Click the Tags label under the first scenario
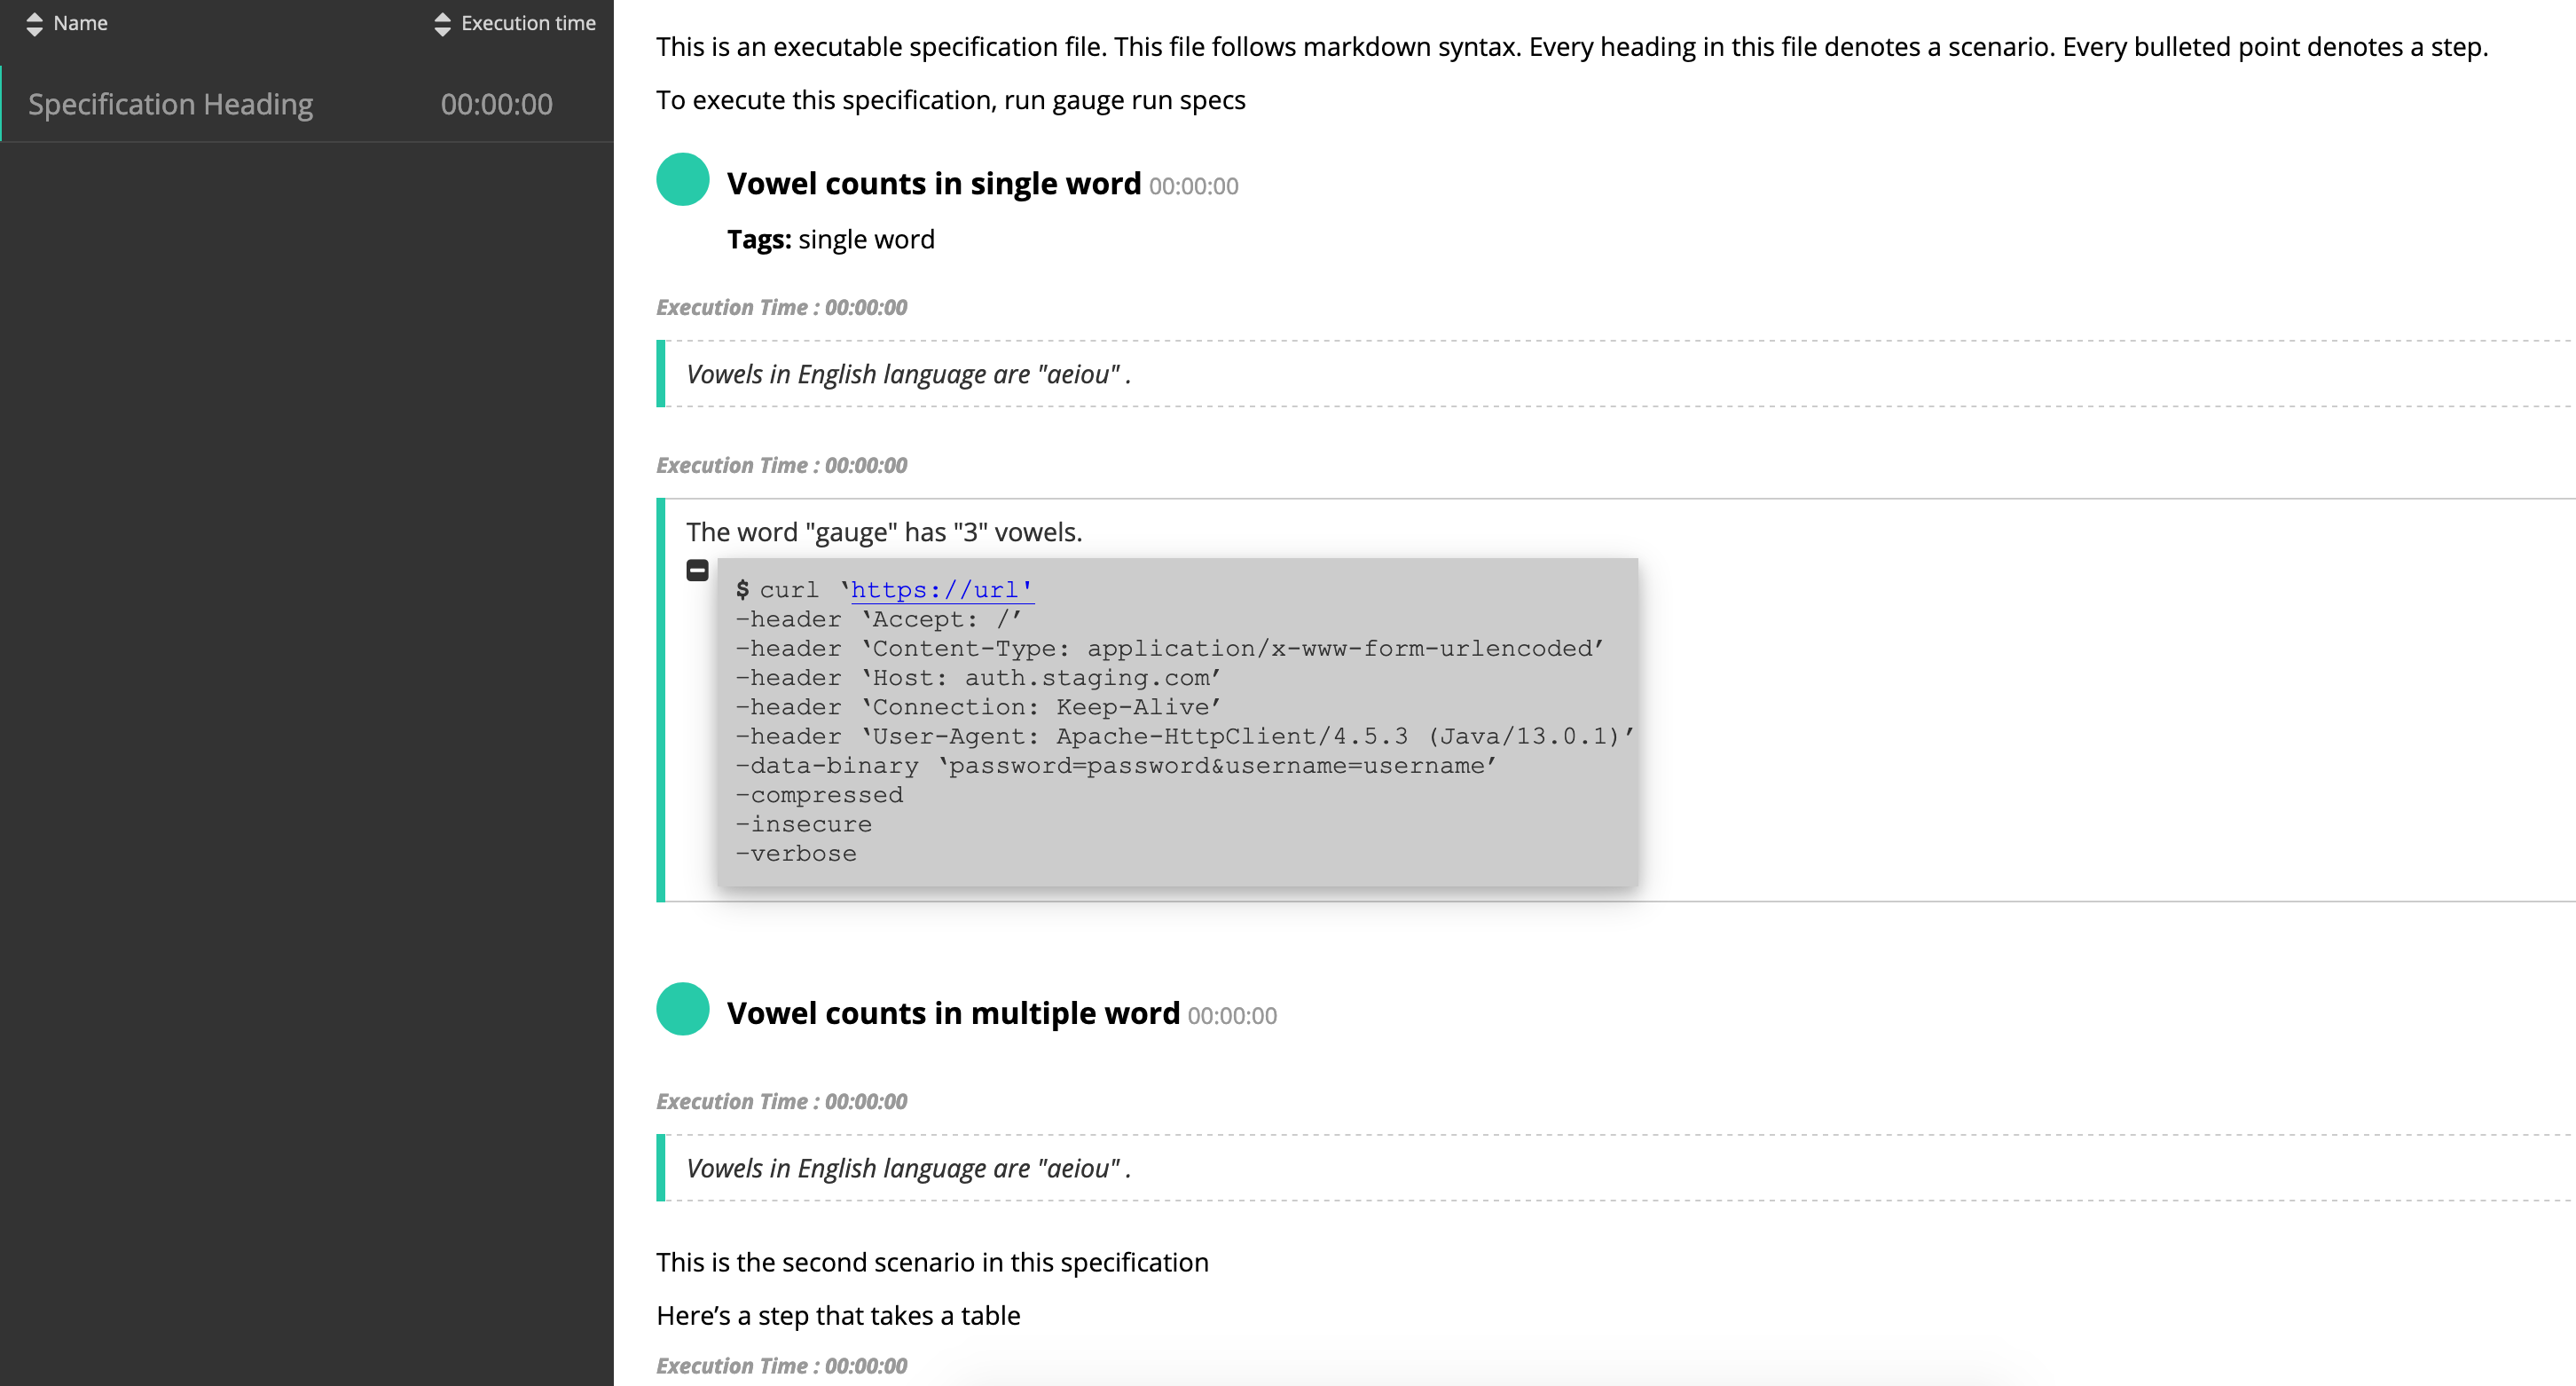The image size is (2576, 1386). point(758,239)
